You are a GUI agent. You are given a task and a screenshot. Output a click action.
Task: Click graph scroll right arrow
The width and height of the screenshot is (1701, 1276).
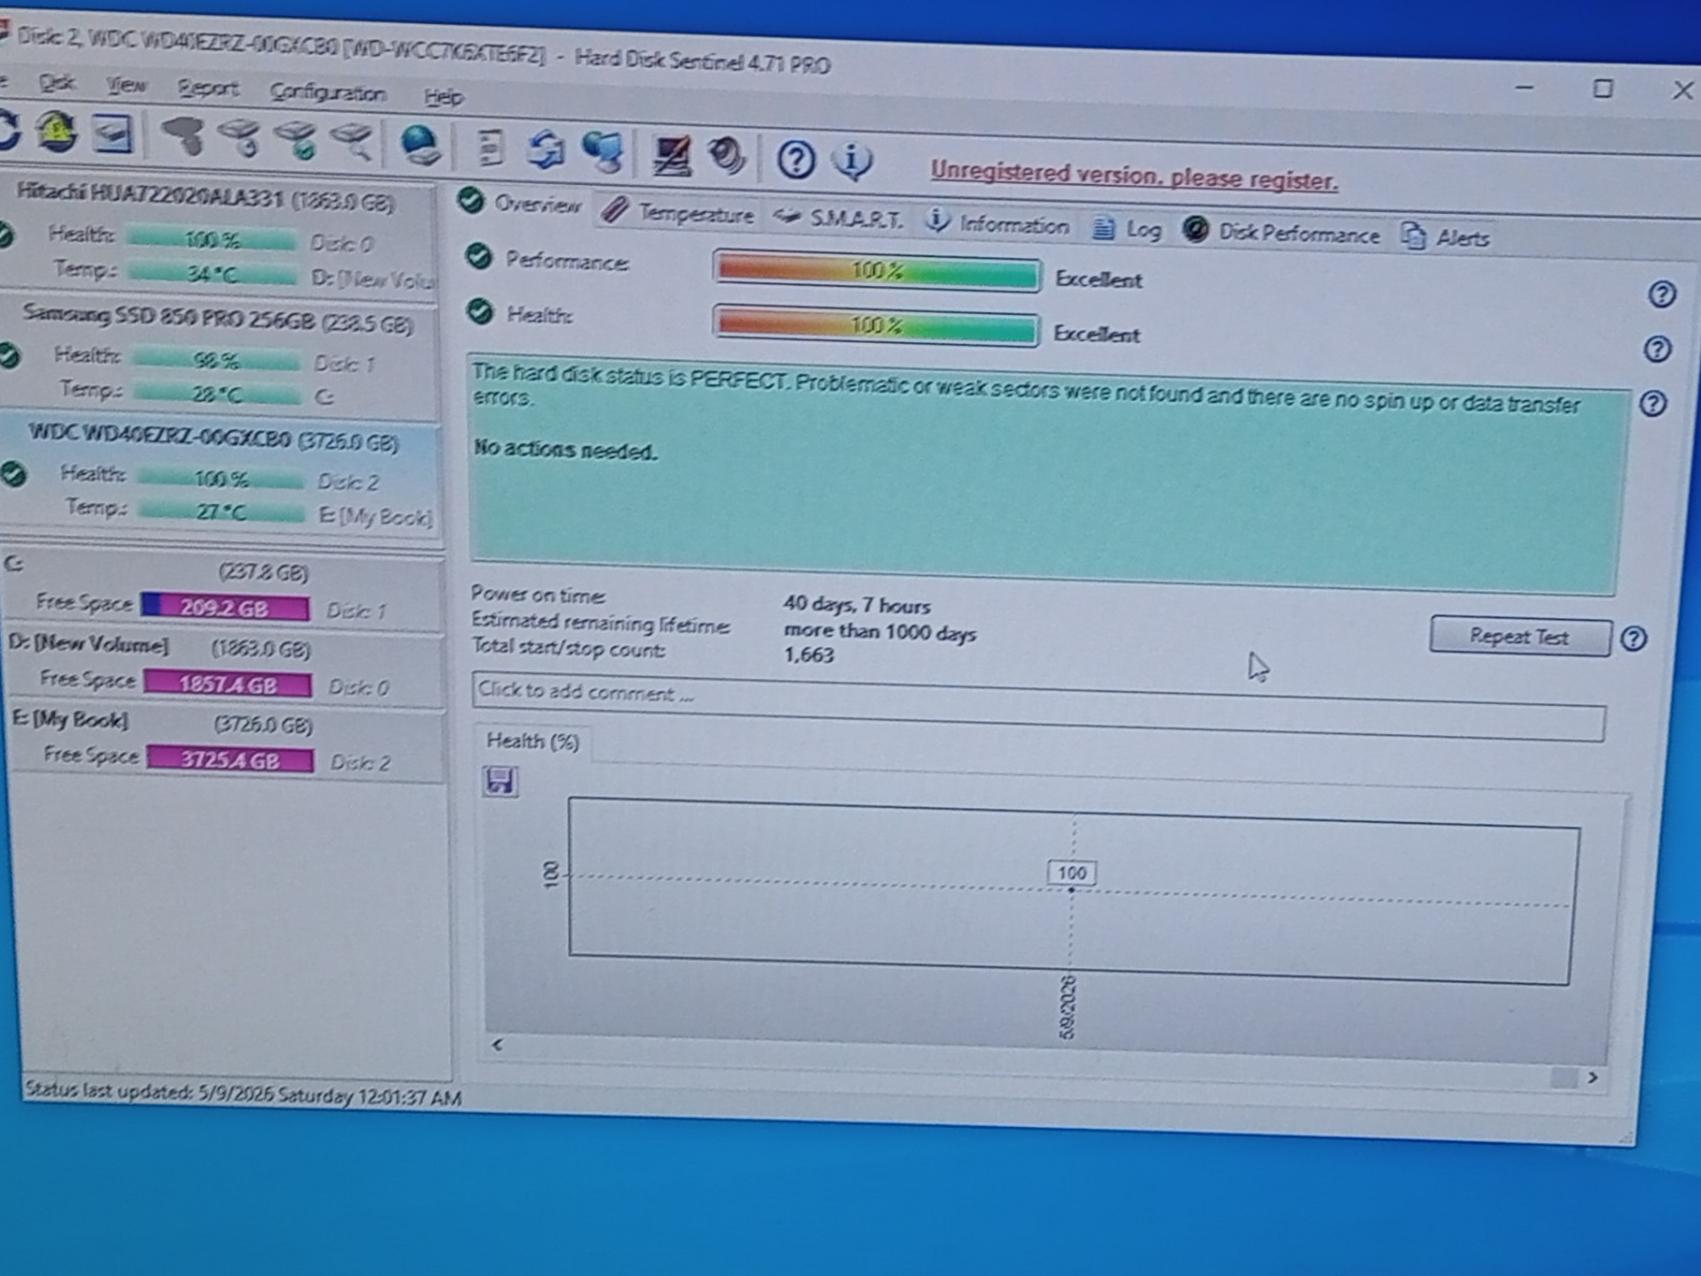[x=1592, y=1077]
